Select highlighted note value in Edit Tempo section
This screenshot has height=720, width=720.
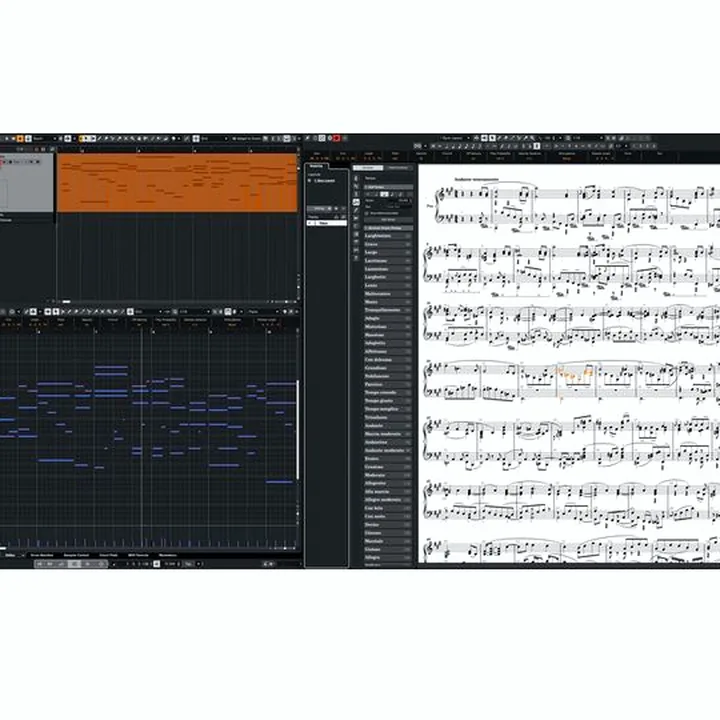tap(385, 194)
